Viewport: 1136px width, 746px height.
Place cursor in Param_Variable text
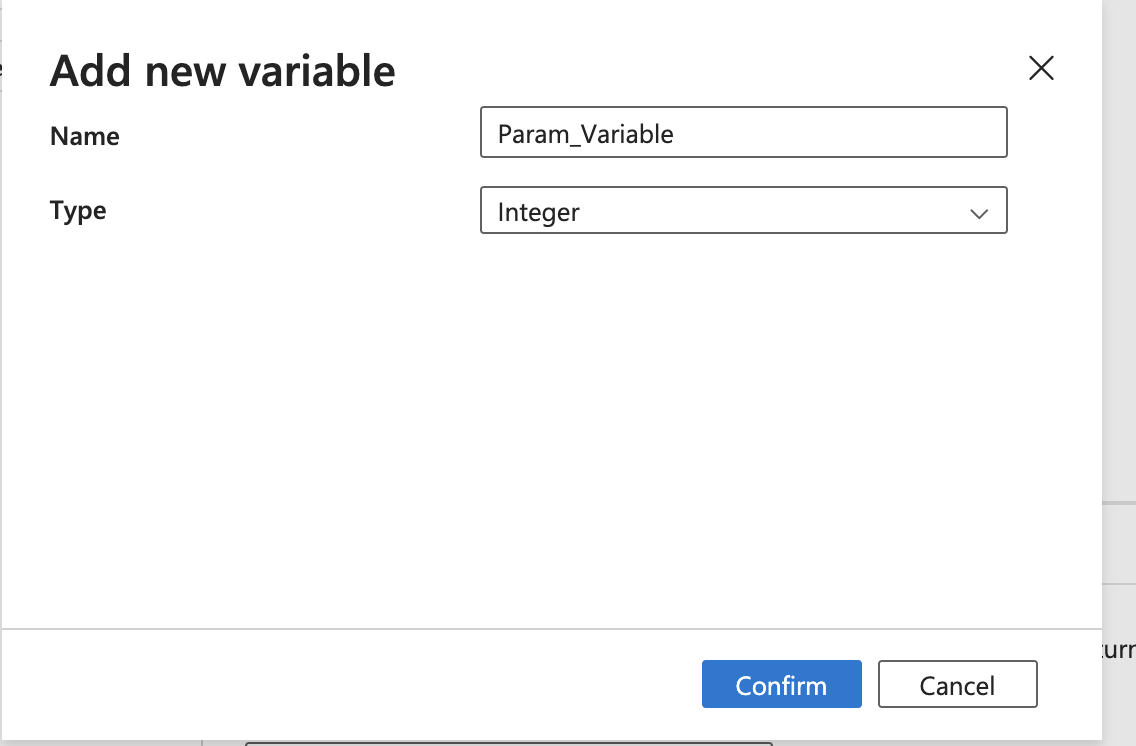(585, 134)
